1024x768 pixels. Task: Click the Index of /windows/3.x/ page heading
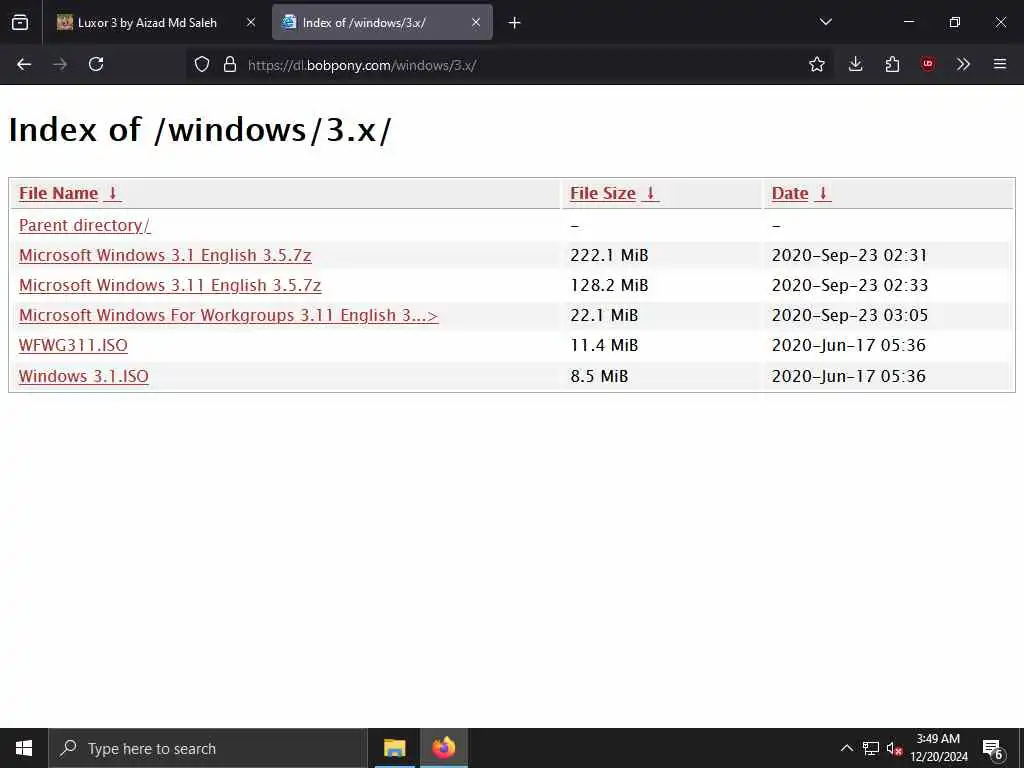pos(200,129)
